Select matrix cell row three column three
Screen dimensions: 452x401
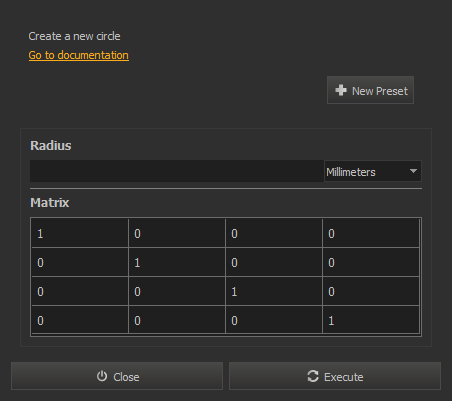[274, 291]
